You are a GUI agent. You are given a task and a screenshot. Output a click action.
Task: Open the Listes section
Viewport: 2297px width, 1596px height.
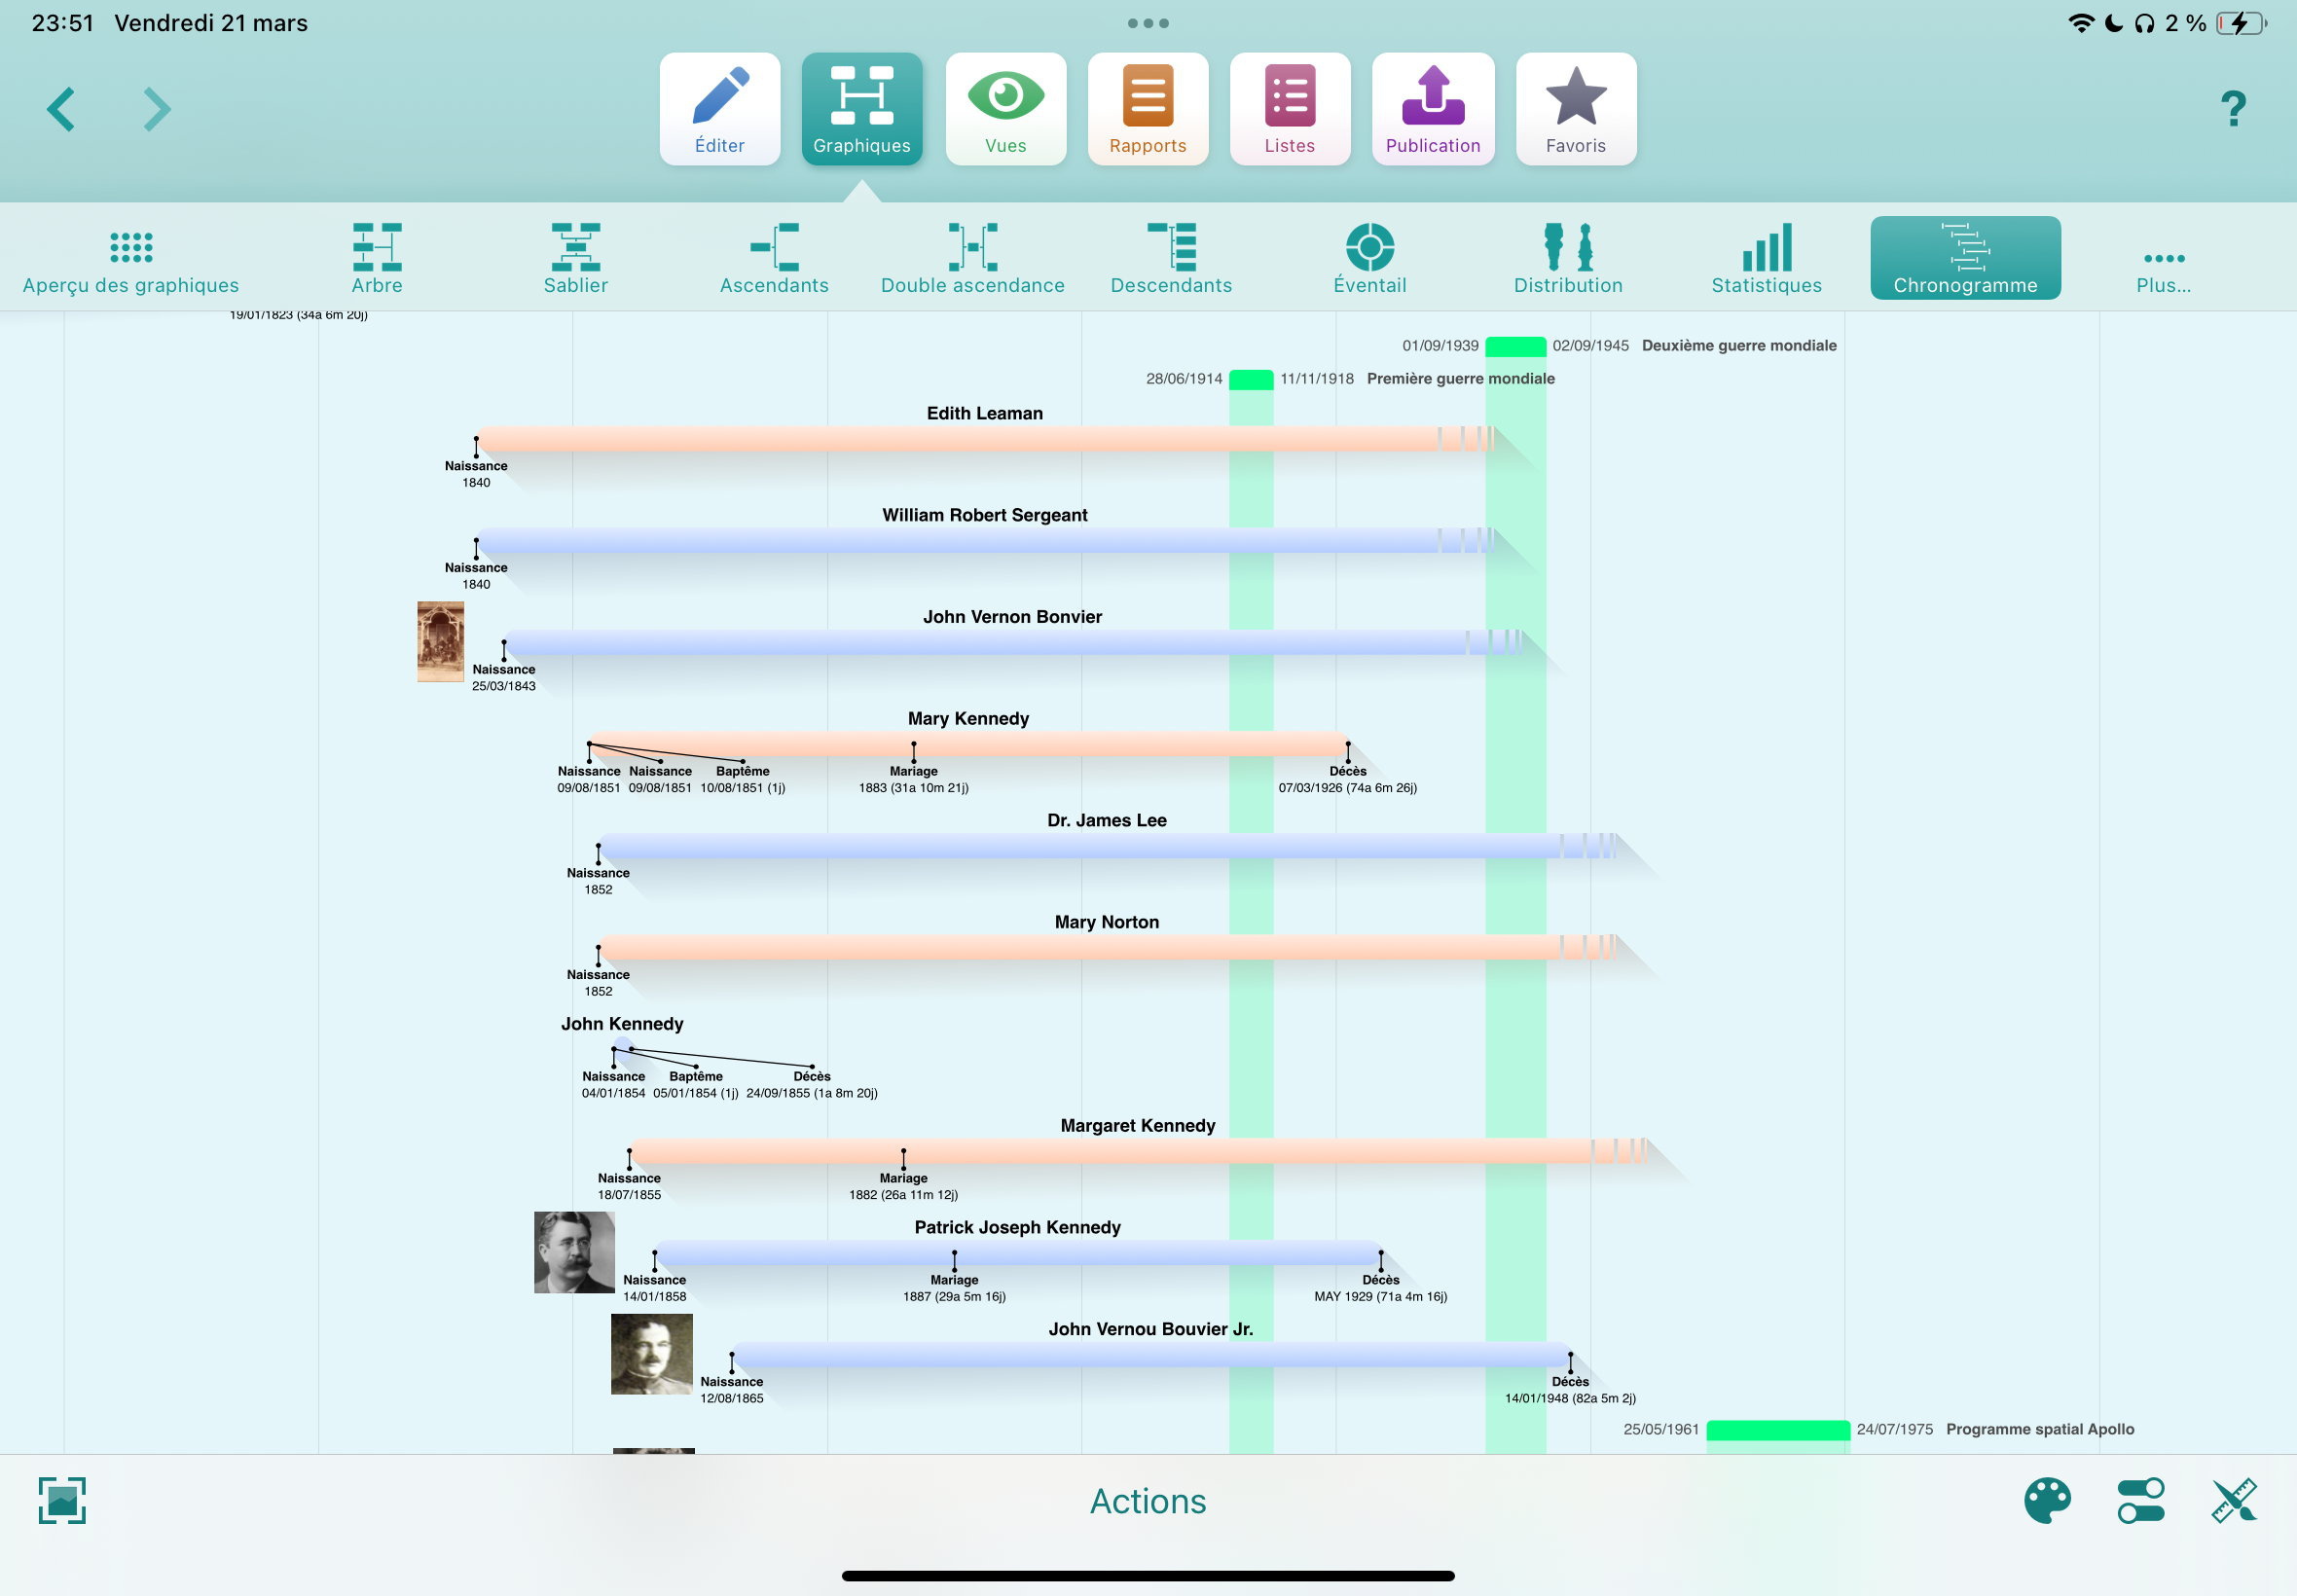click(x=1289, y=109)
